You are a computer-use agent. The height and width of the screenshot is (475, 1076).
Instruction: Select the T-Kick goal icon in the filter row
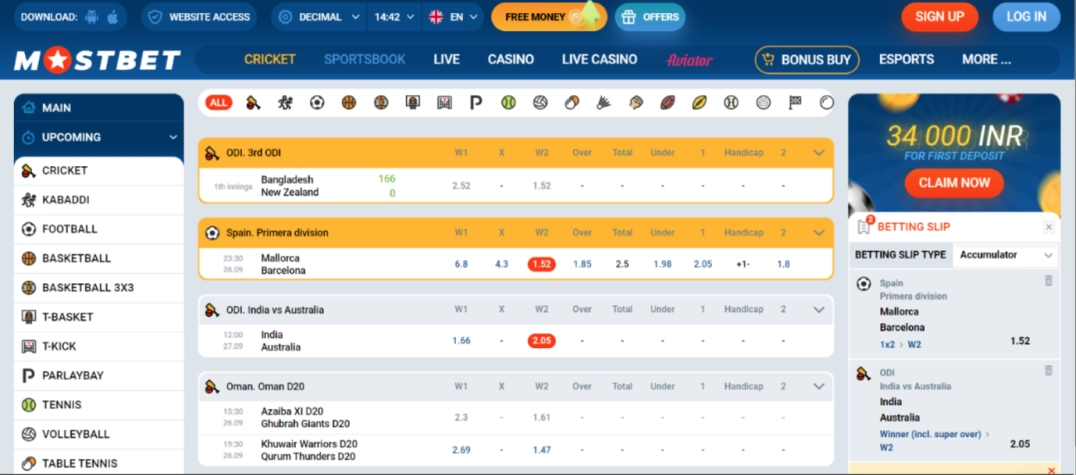pos(445,103)
